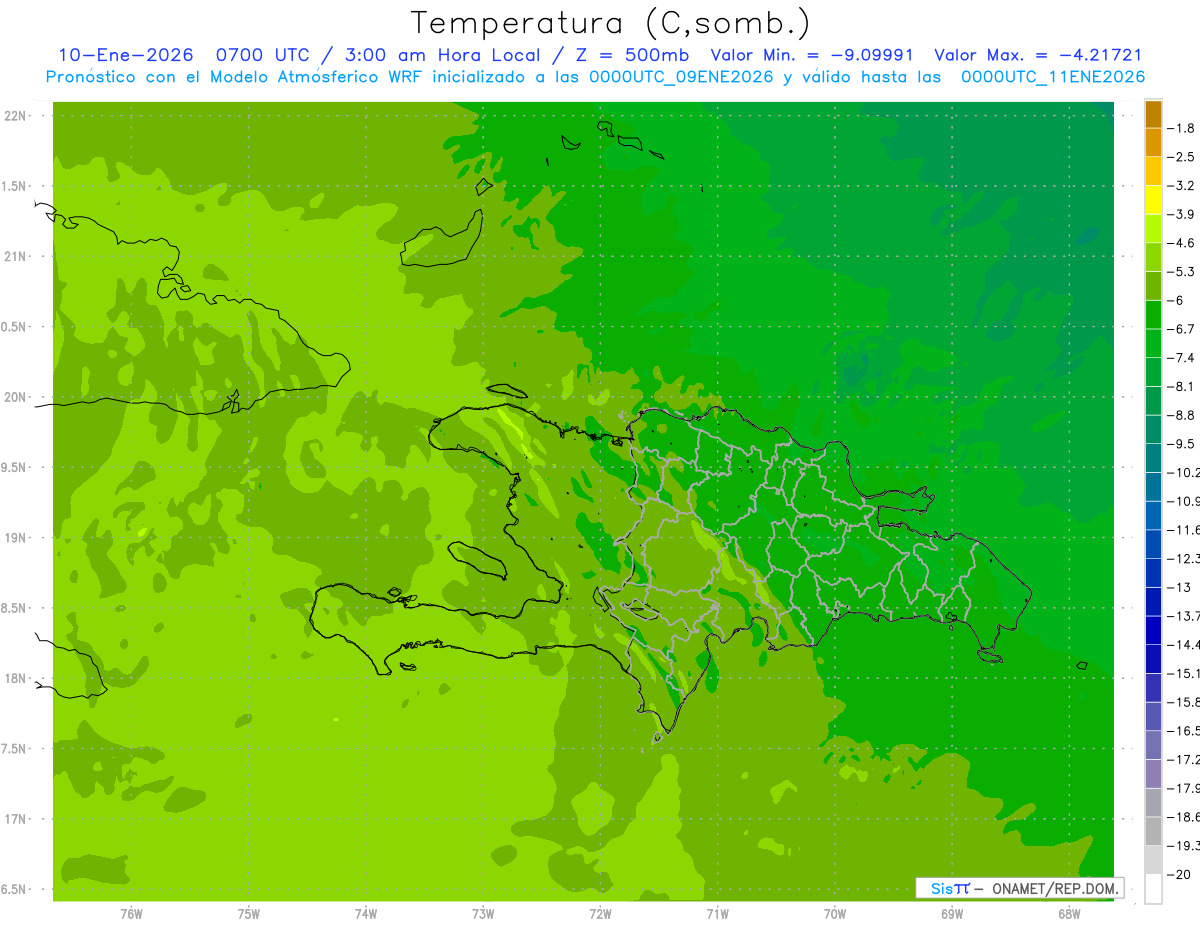
Task: Select the '-13' colorbar value
Action: 1178,588
